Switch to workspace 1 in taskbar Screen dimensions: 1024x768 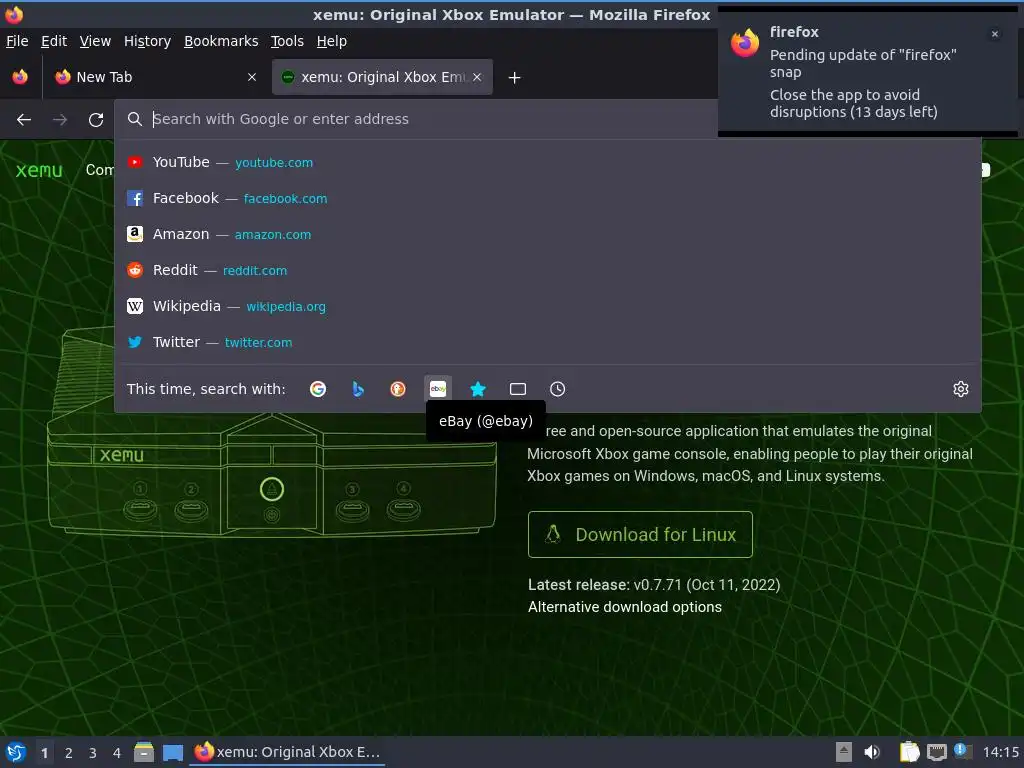click(x=44, y=753)
